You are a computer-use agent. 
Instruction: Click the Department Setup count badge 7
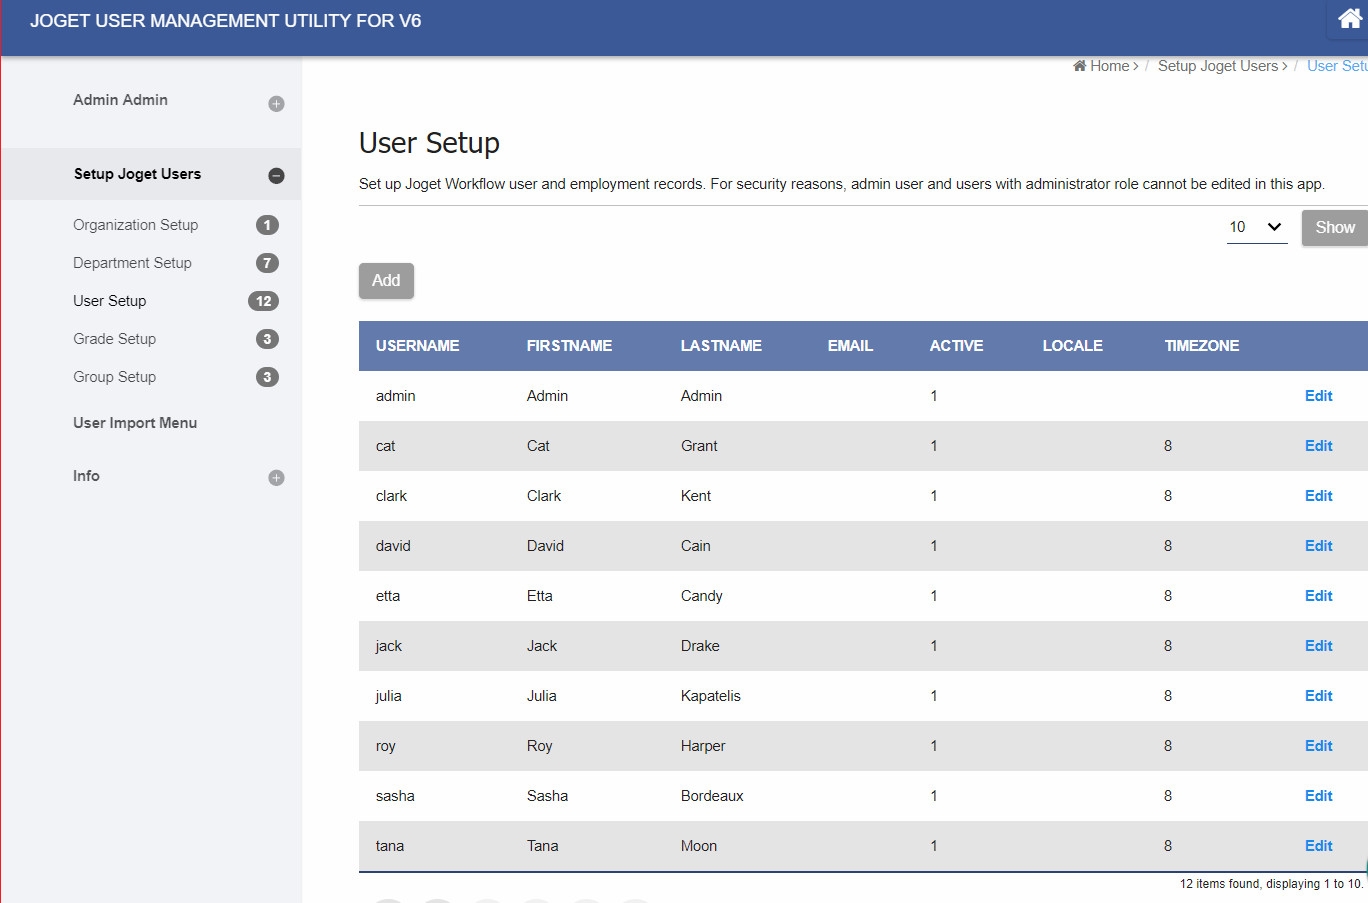[267, 263]
